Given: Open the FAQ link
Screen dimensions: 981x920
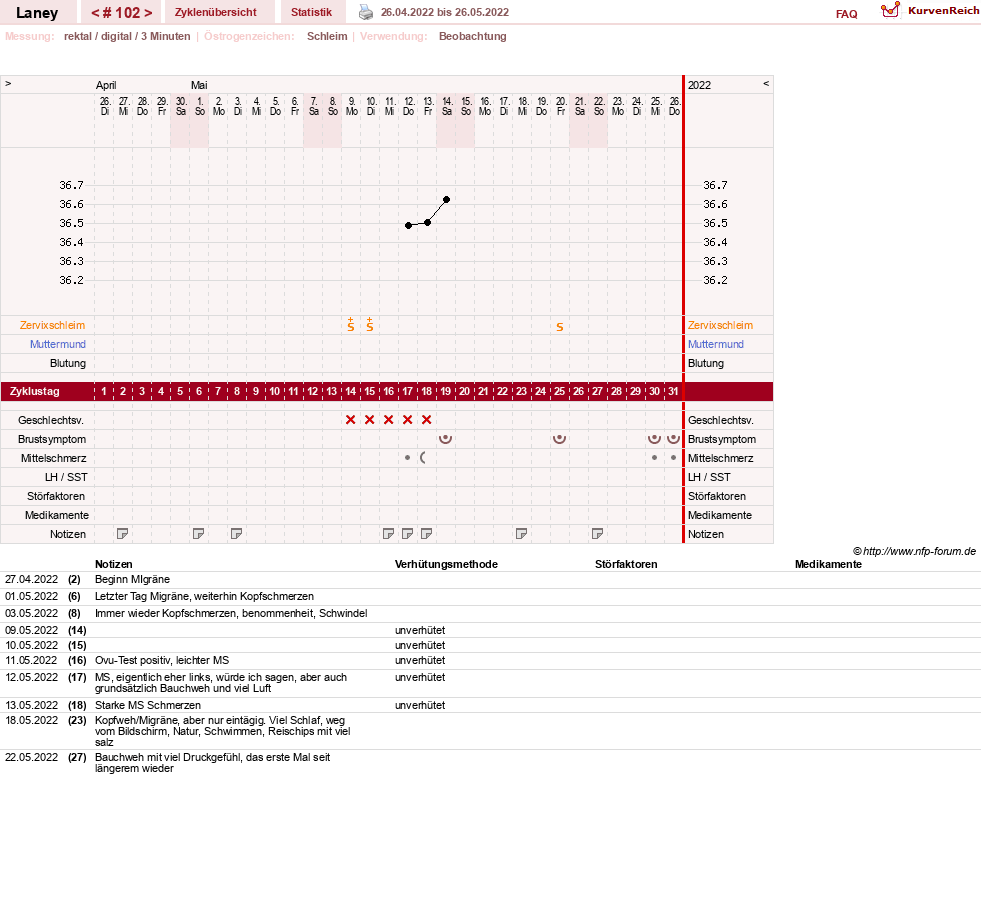Looking at the screenshot, I should (x=846, y=14).
